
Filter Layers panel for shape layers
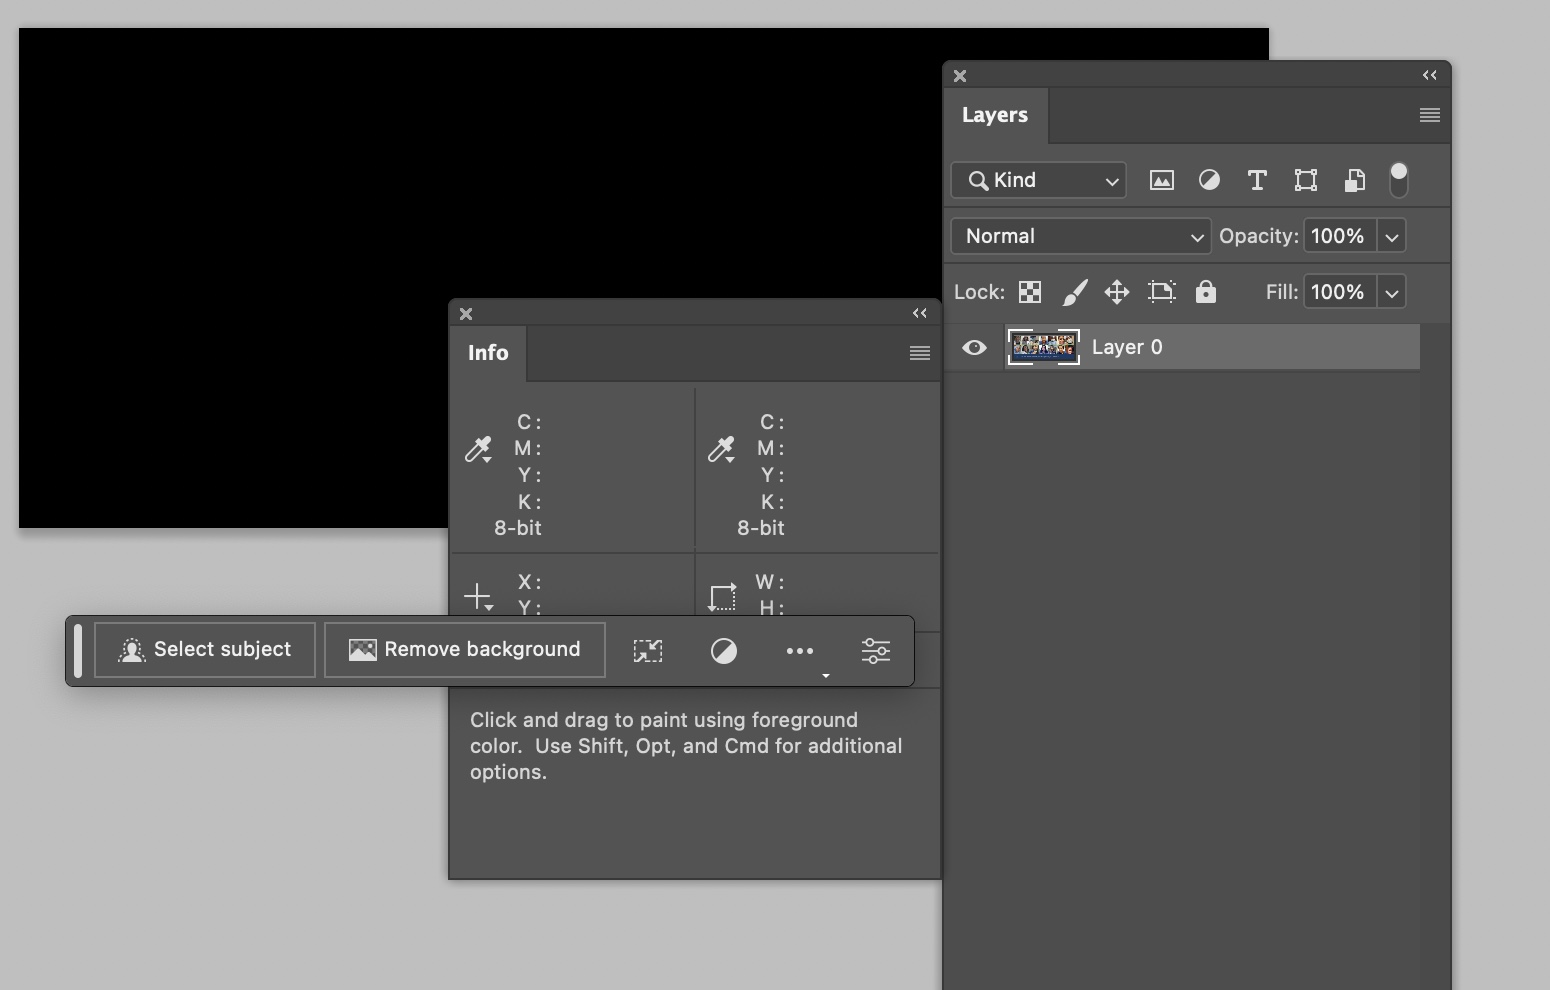(1306, 181)
